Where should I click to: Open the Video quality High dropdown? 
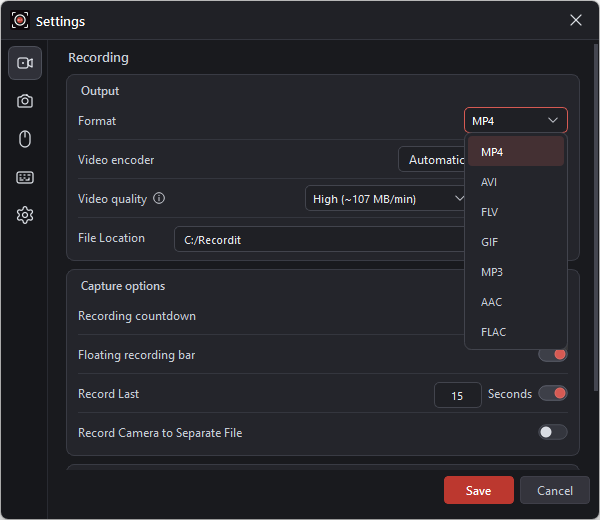pyautogui.click(x=385, y=198)
